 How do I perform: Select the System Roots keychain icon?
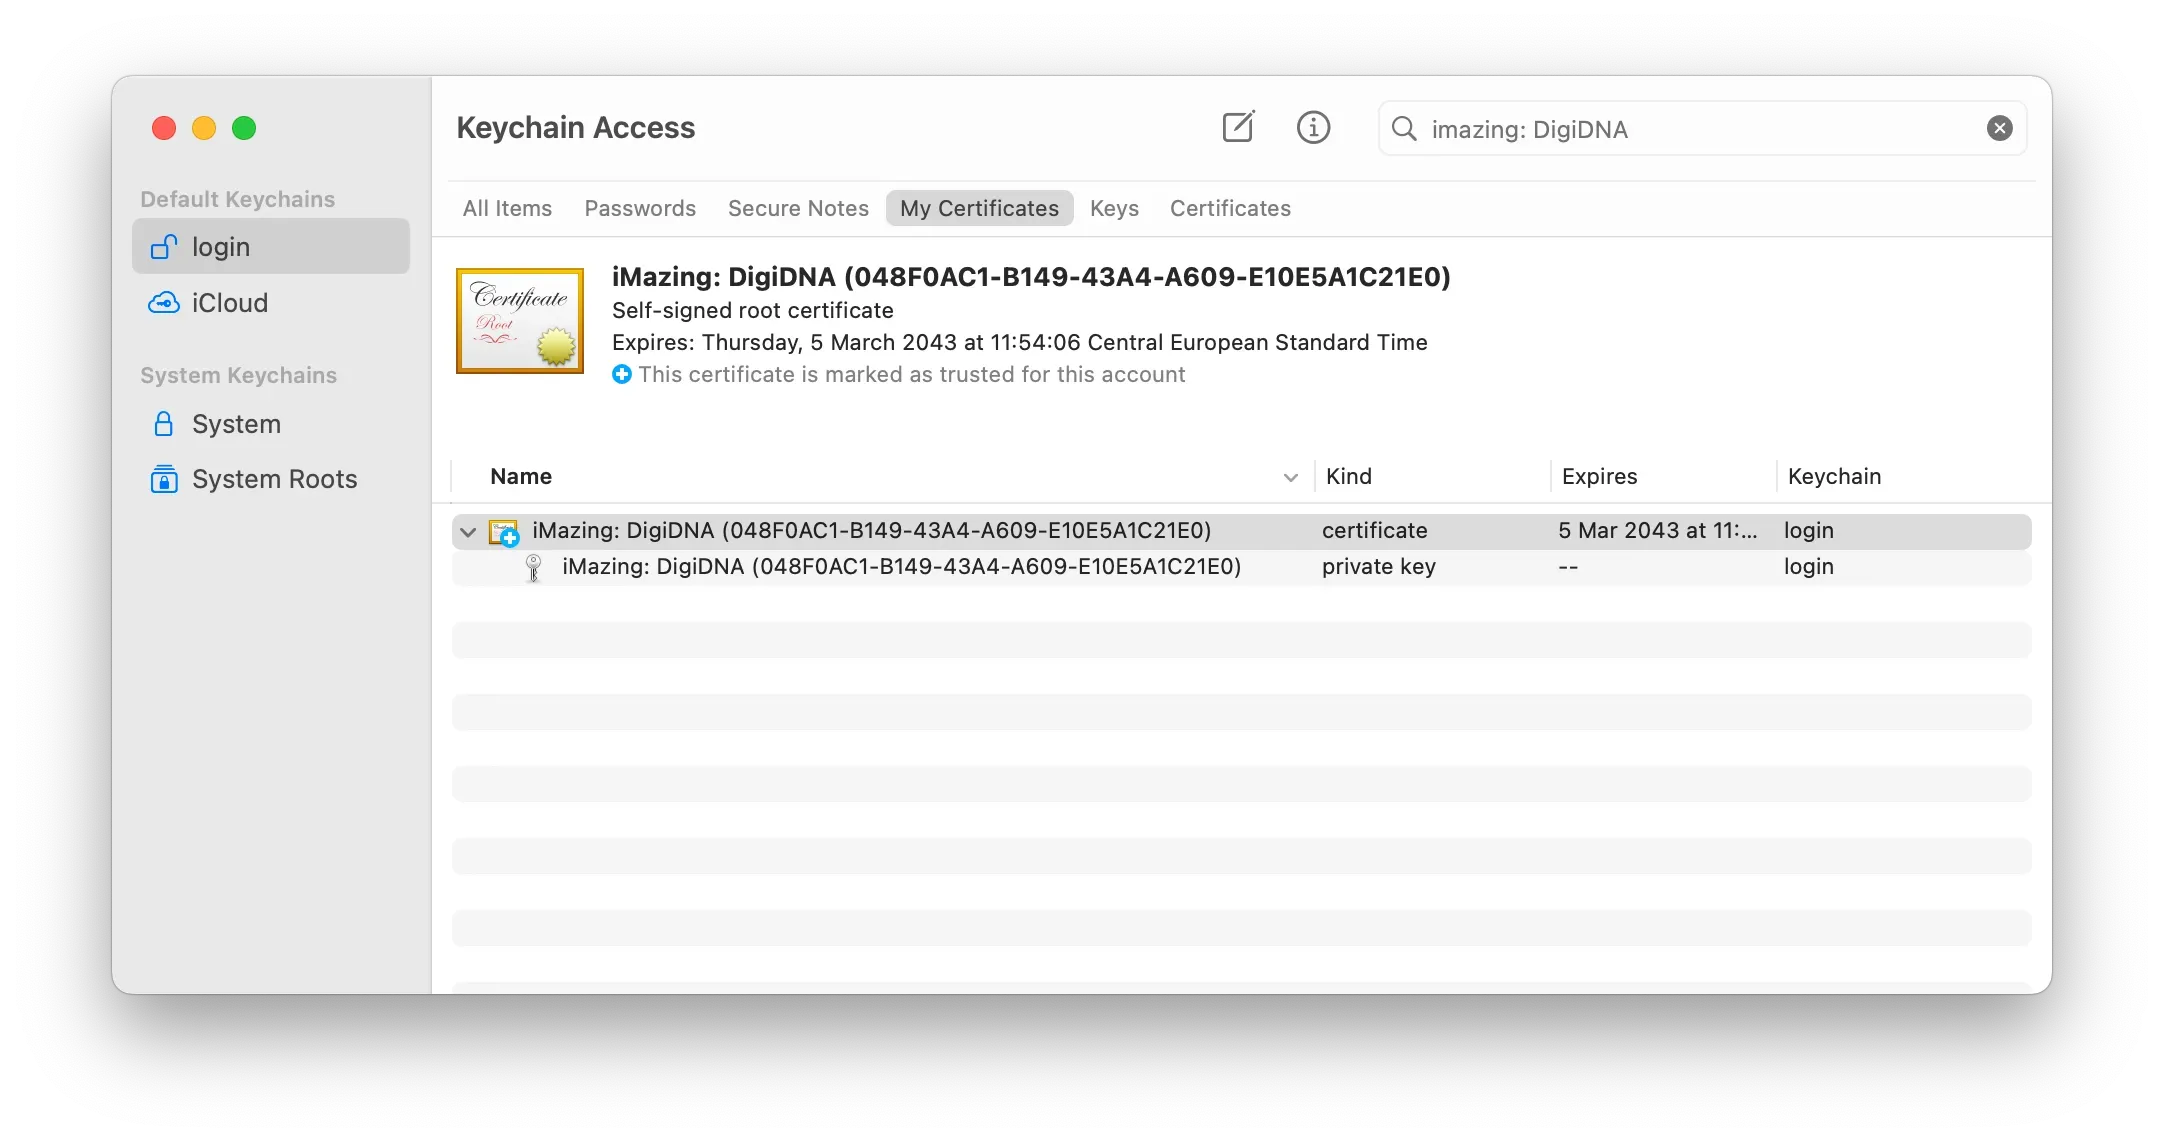coord(163,480)
